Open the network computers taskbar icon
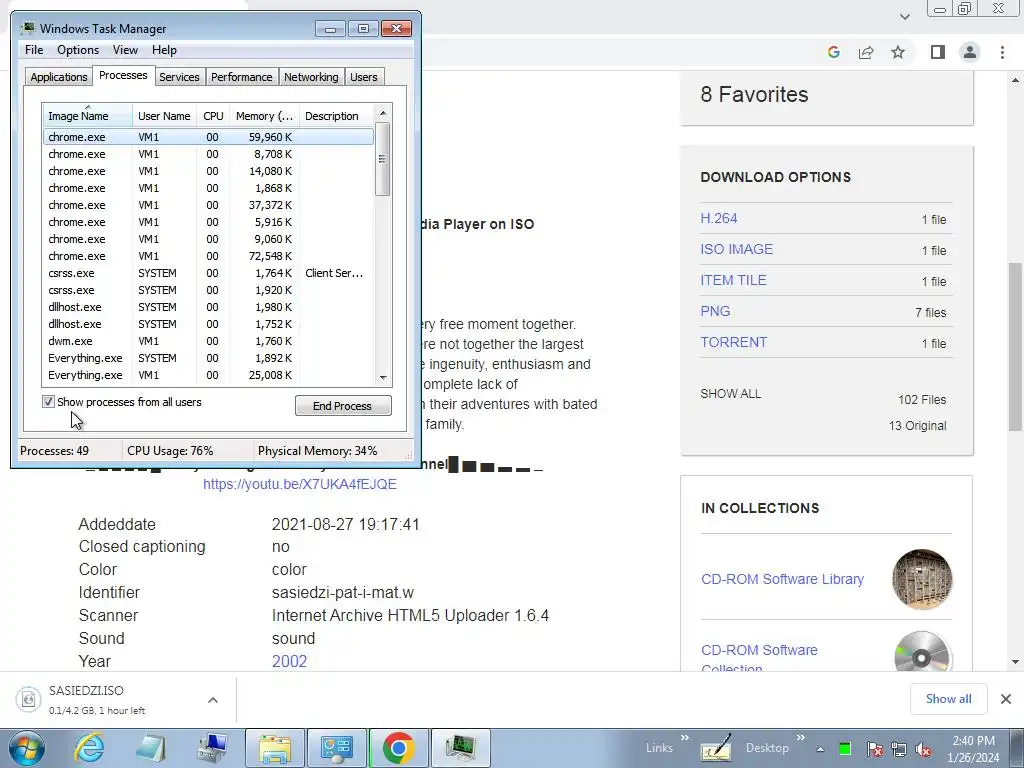 coord(212,748)
